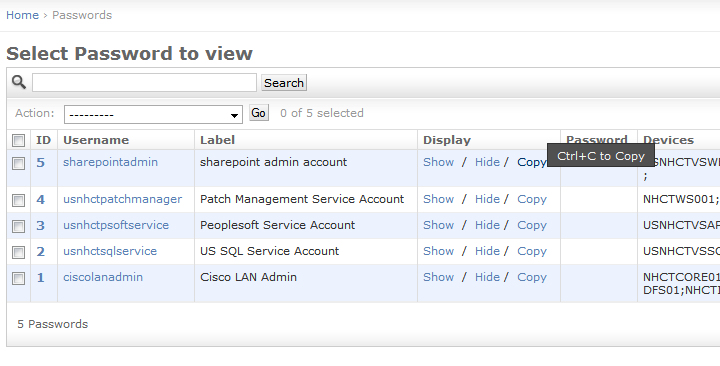Focus the password search text field
720x366 pixels.
click(144, 83)
